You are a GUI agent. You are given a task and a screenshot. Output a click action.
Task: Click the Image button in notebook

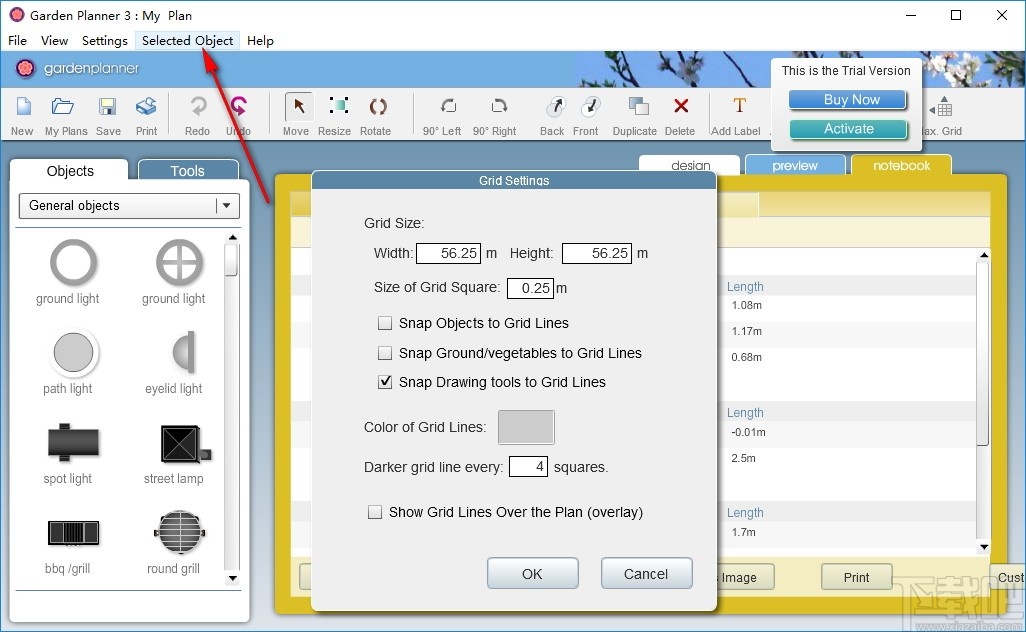pos(745,577)
